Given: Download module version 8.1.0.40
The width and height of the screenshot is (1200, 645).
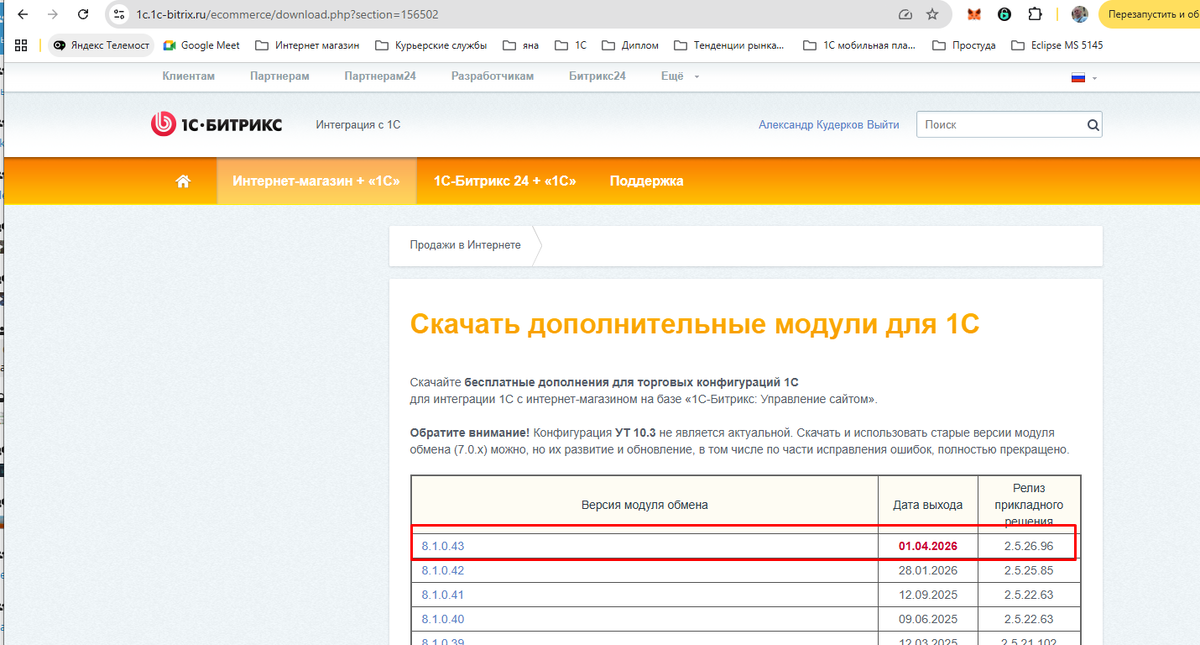Looking at the screenshot, I should pos(443,619).
